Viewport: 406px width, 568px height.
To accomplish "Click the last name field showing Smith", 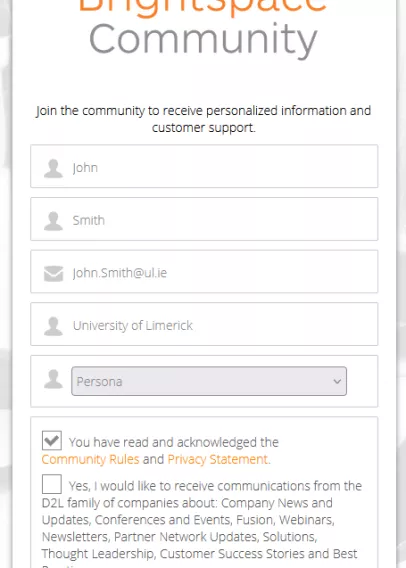I will click(204, 219).
